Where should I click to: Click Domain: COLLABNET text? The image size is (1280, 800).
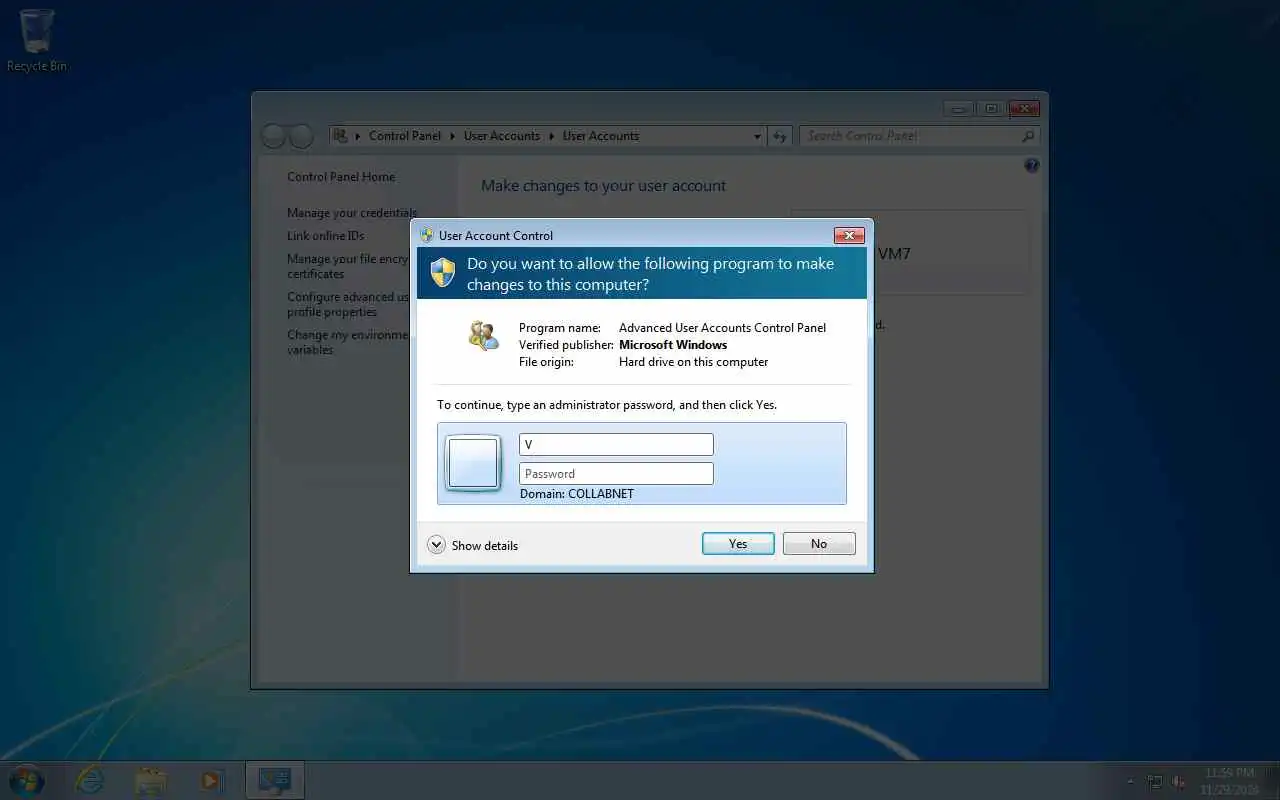577,494
